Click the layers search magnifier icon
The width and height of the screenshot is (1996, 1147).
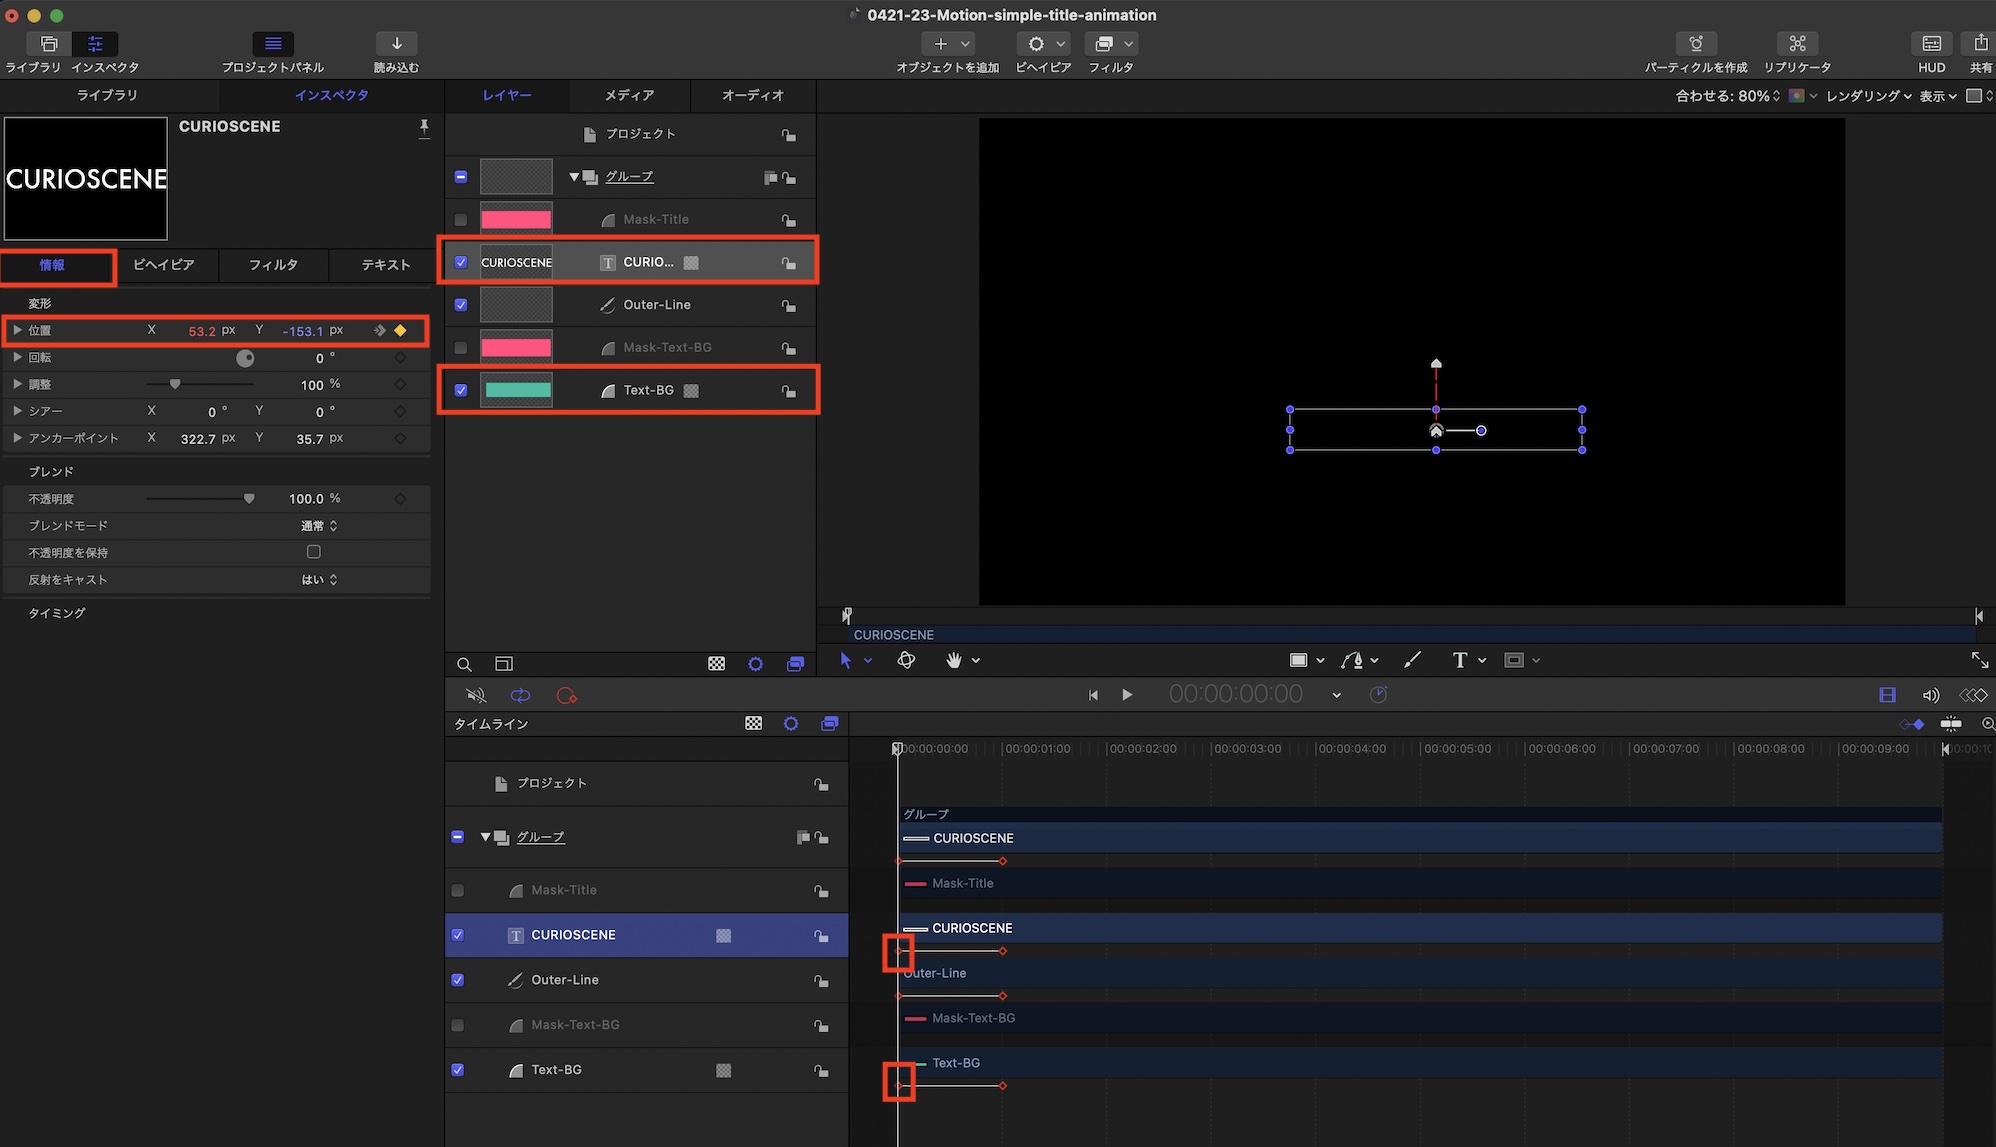[x=464, y=664]
